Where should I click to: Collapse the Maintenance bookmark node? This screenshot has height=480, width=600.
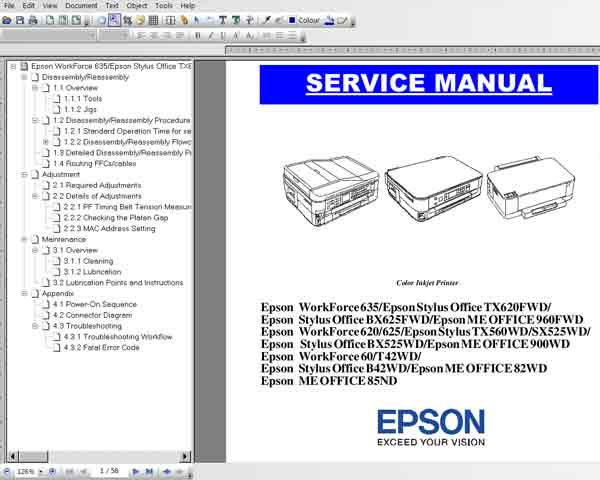24,239
